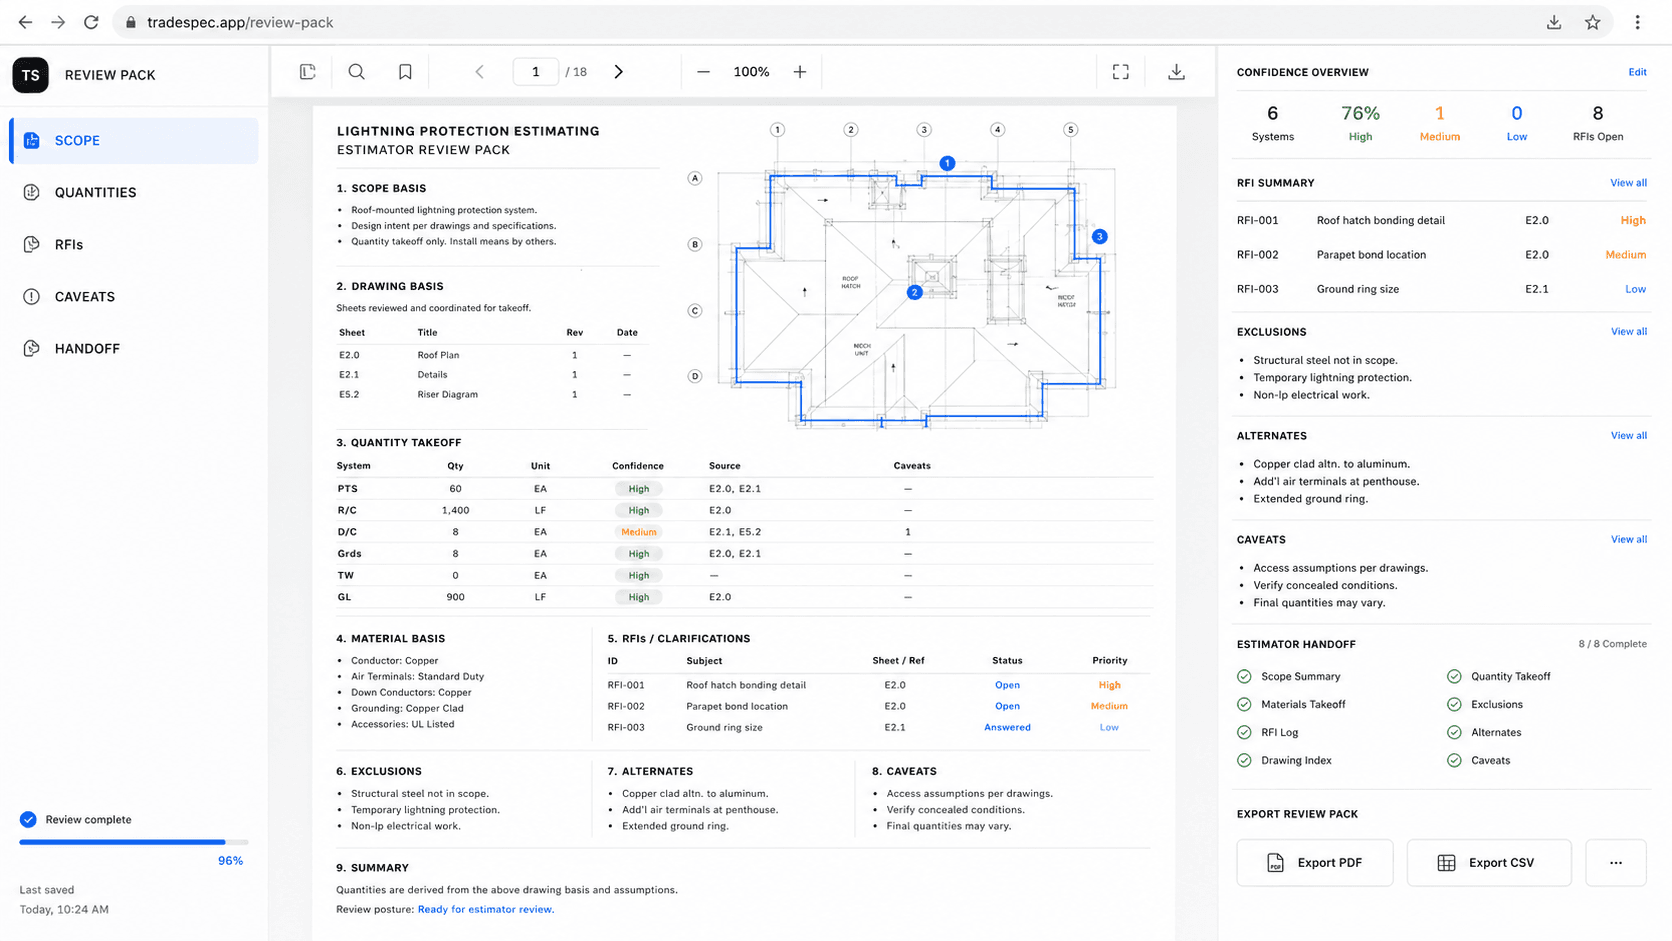Open the RFIs section
This screenshot has height=941, width=1672.
click(134, 245)
